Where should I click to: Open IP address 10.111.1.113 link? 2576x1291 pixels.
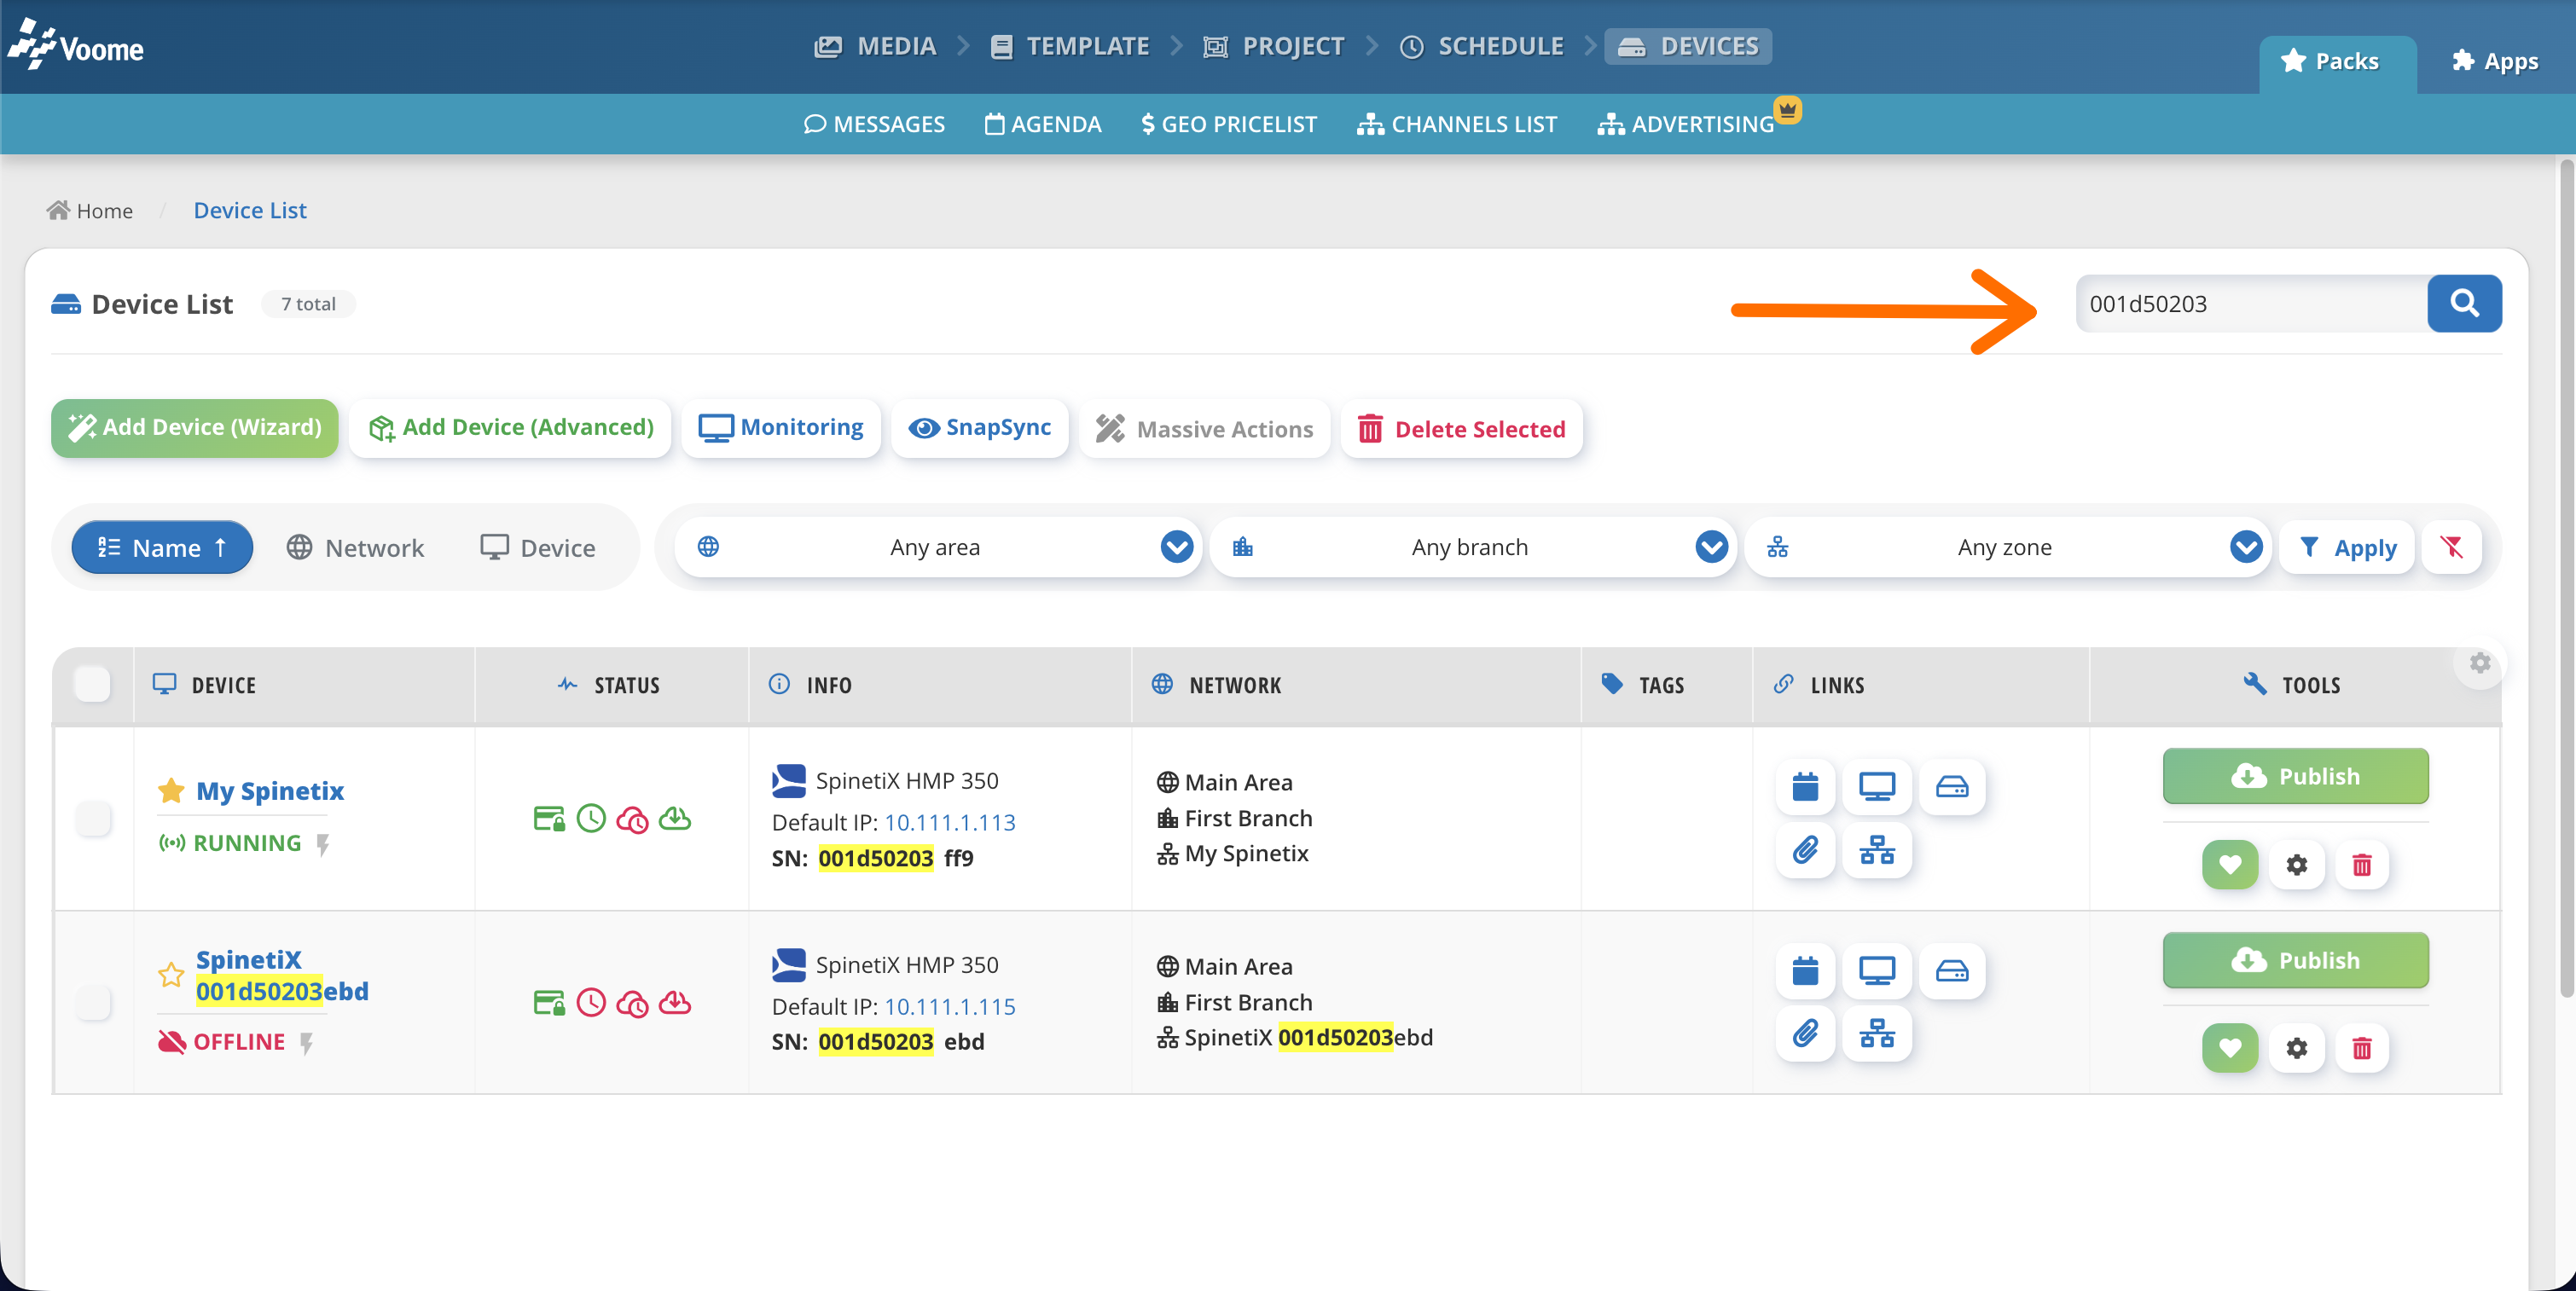click(950, 822)
